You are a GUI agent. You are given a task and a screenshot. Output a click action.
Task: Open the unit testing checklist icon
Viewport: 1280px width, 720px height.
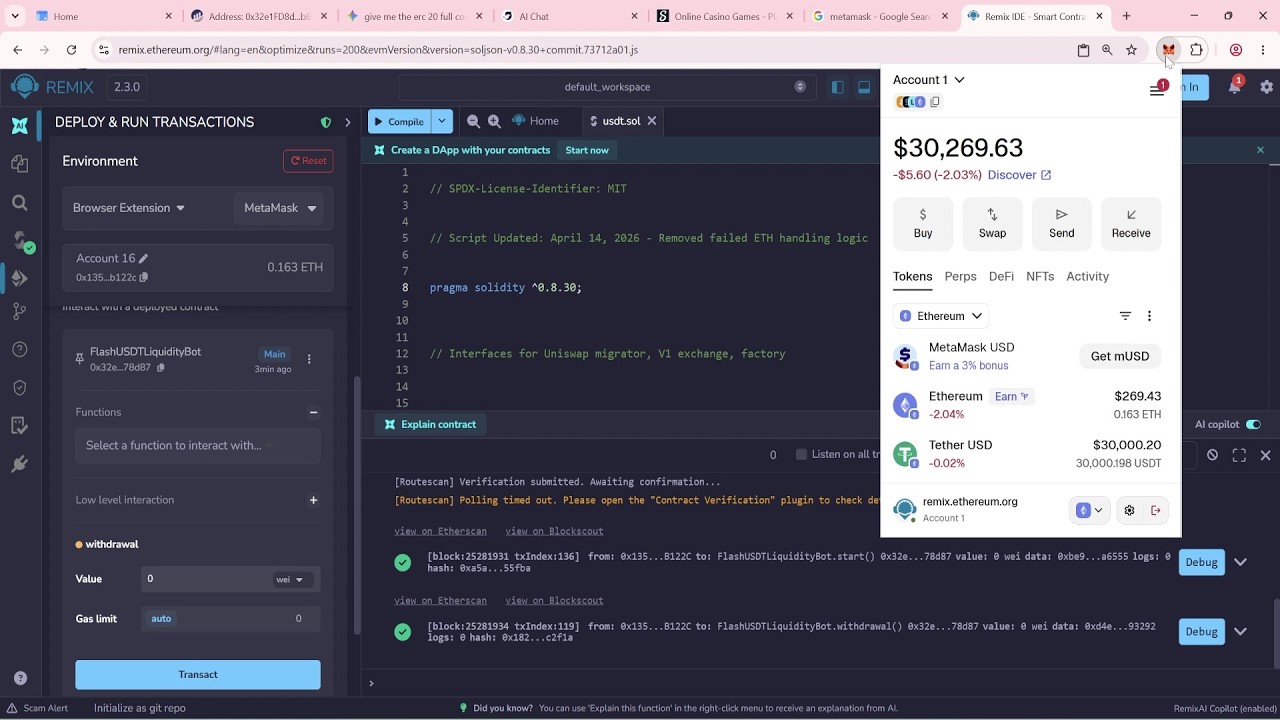click(20, 426)
